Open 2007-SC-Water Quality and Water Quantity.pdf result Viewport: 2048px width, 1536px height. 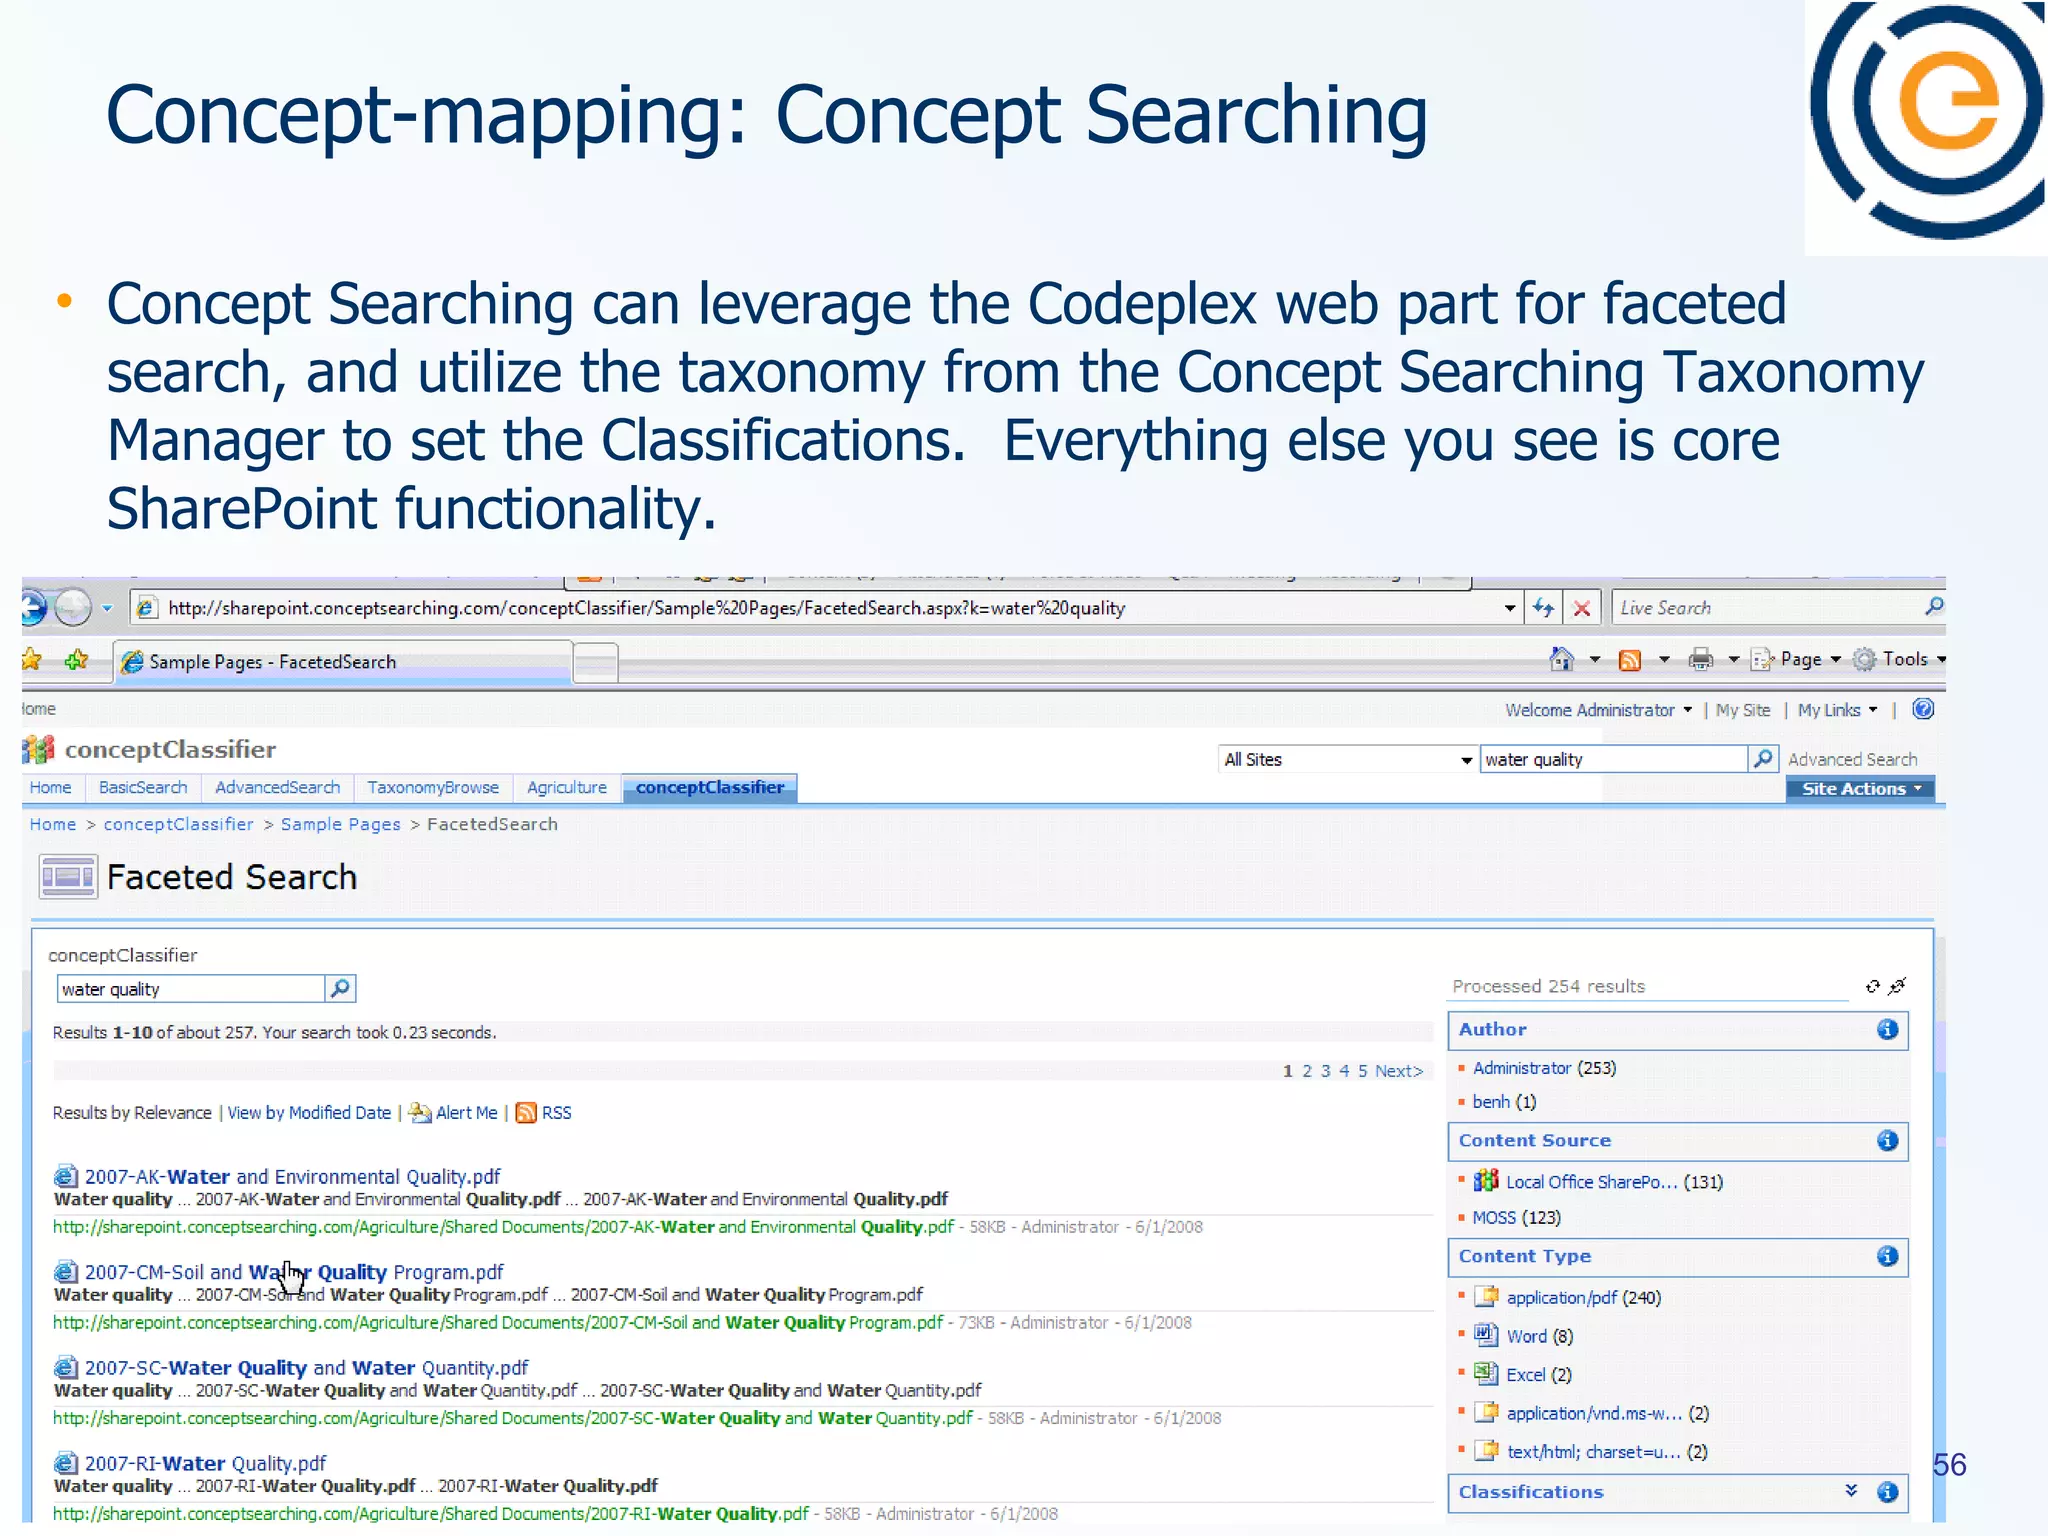pos(306,1368)
